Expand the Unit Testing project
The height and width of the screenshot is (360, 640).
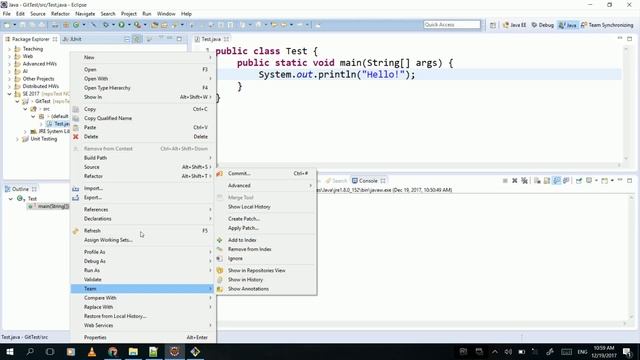[x=17, y=139]
